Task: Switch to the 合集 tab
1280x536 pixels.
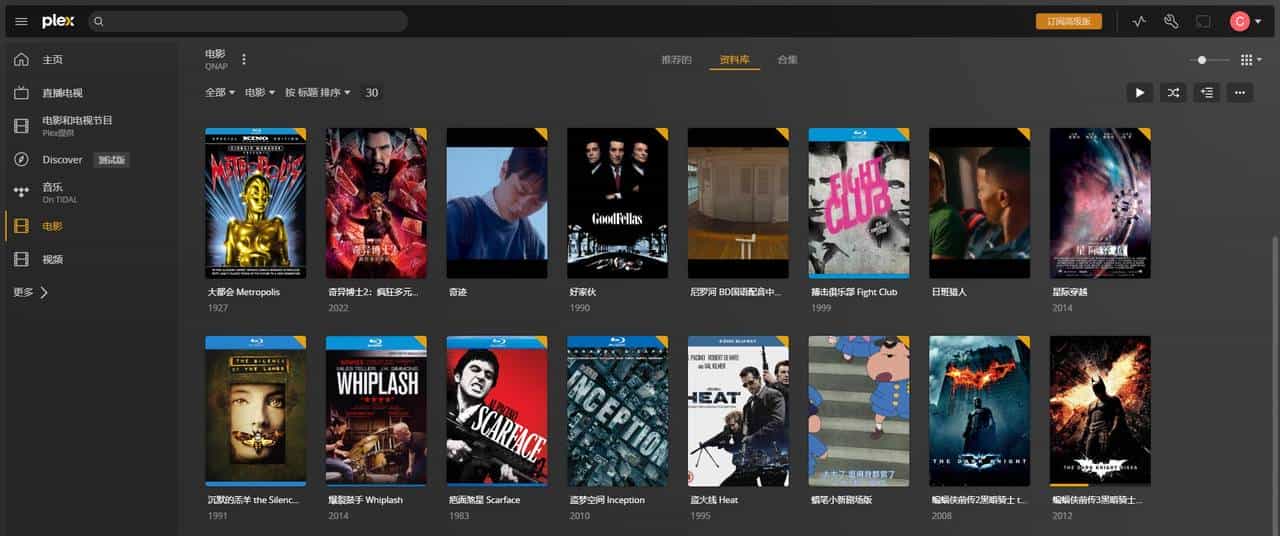Action: point(787,60)
